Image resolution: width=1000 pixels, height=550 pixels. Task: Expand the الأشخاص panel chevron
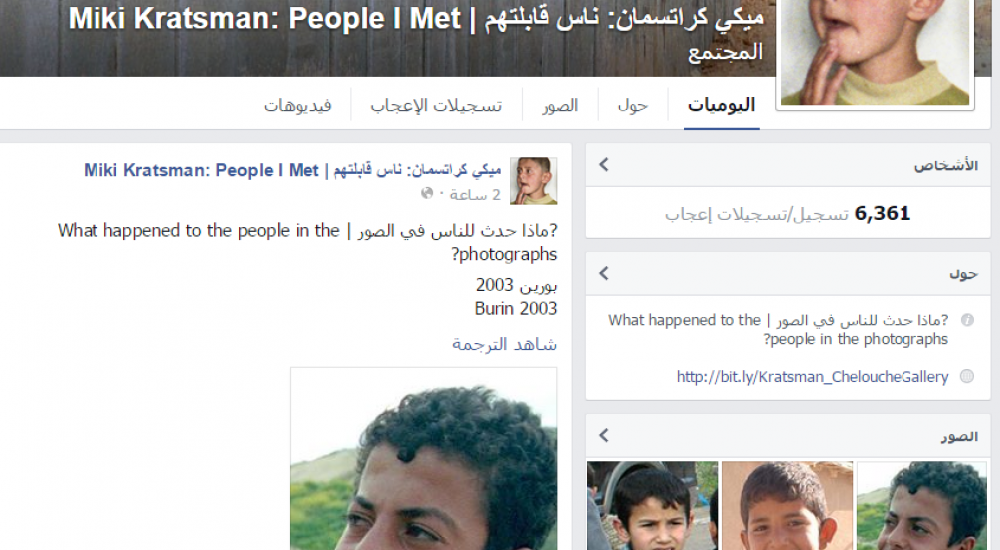pyautogui.click(x=604, y=165)
